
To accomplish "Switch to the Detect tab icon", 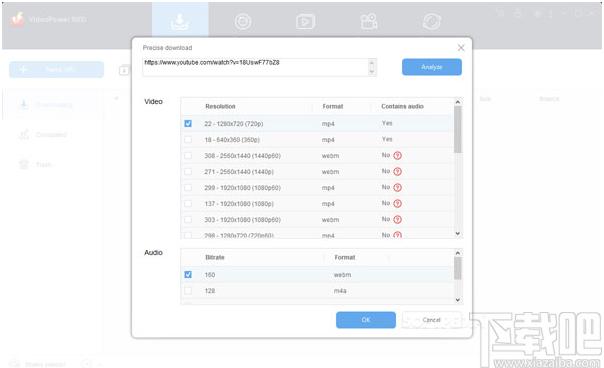I will [x=243, y=21].
